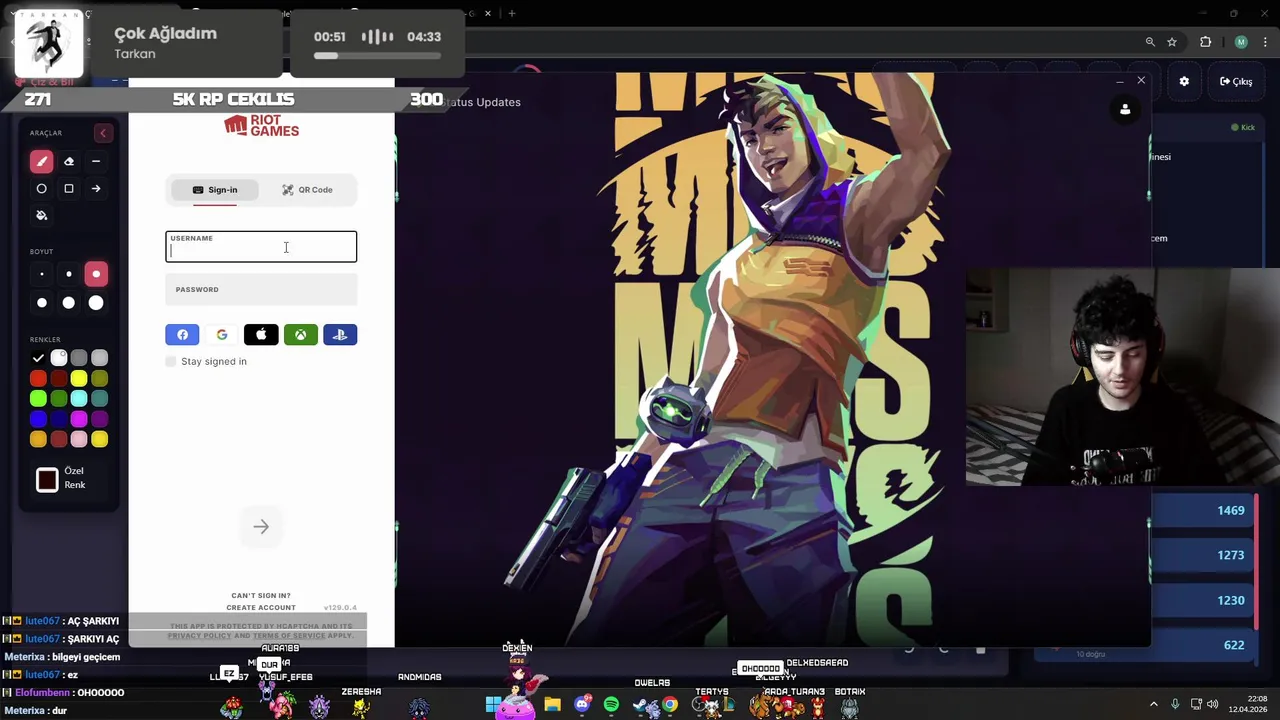Viewport: 1280px width, 720px height.
Task: Open the system volume control
Action: tap(1212, 704)
